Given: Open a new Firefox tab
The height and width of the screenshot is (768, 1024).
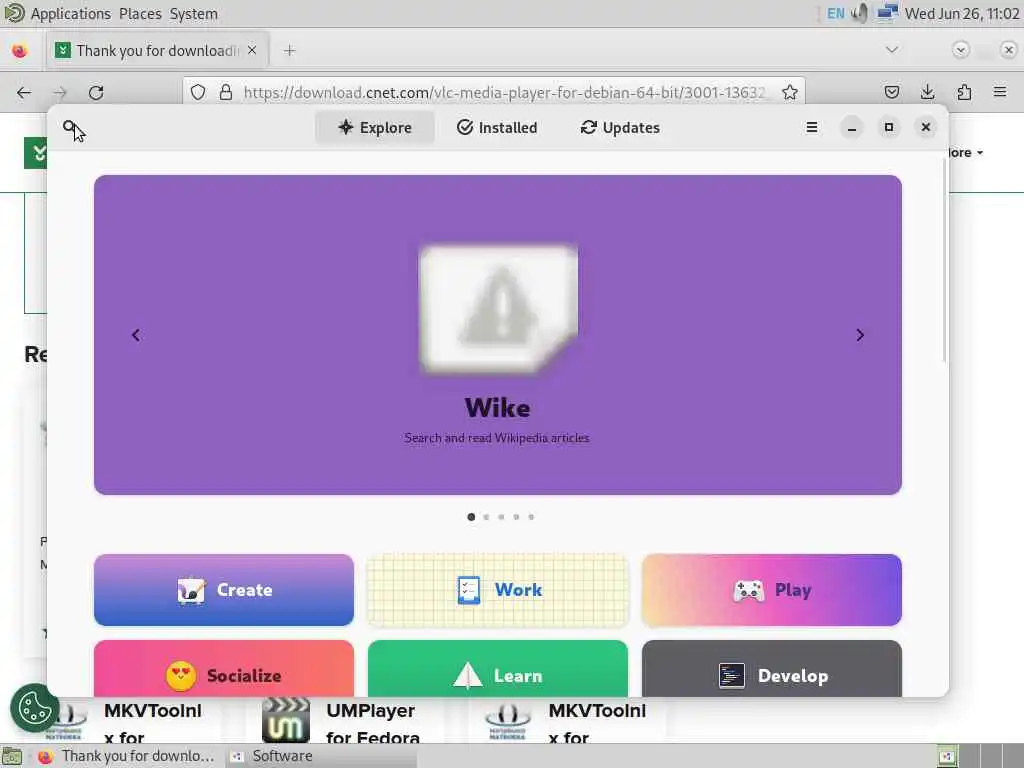Looking at the screenshot, I should [289, 50].
